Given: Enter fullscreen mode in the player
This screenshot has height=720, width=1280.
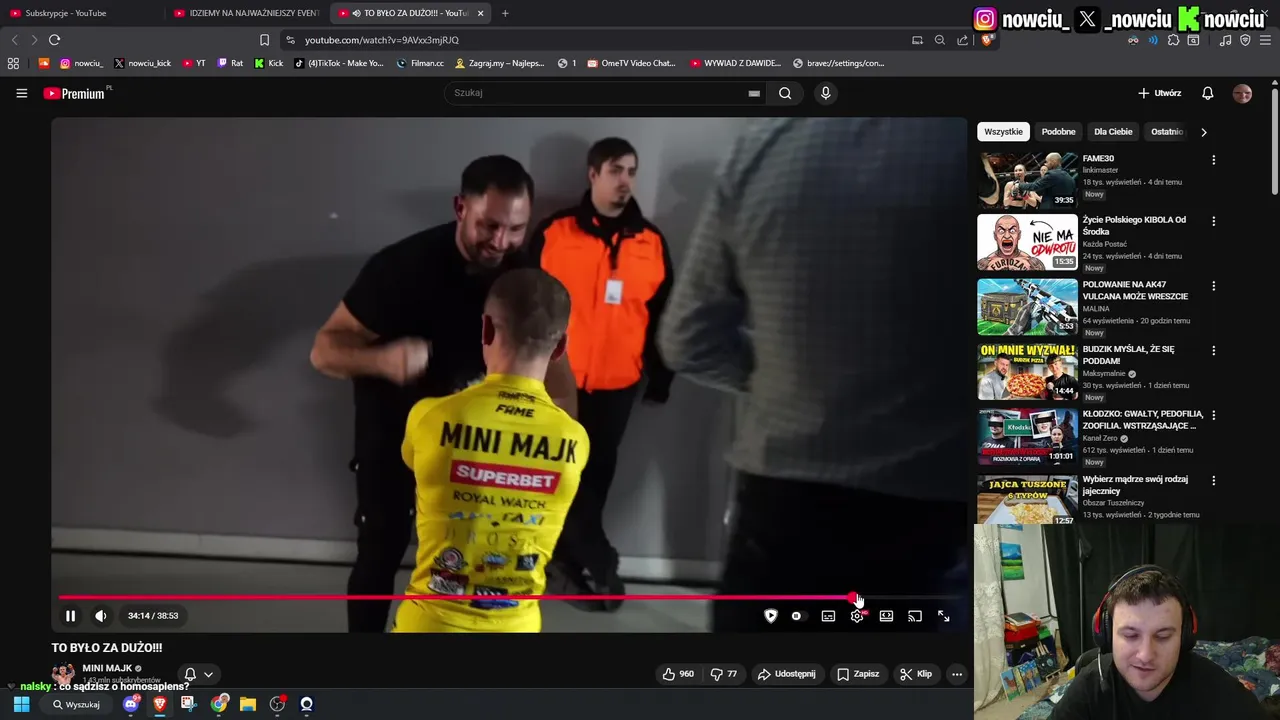Looking at the screenshot, I should [943, 616].
